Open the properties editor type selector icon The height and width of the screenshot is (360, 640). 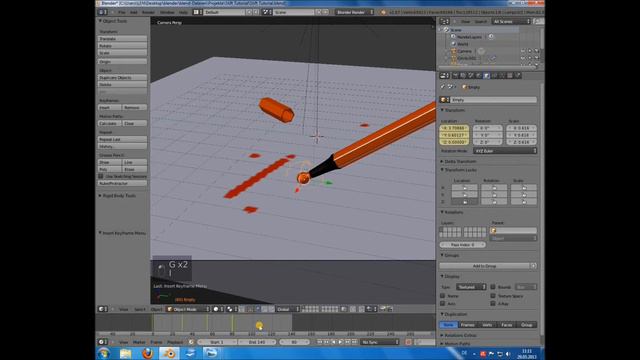click(444, 76)
